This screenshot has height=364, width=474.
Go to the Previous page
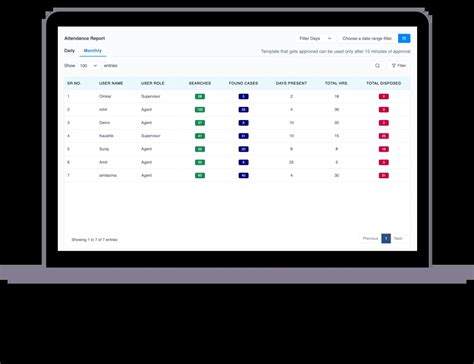click(x=370, y=238)
